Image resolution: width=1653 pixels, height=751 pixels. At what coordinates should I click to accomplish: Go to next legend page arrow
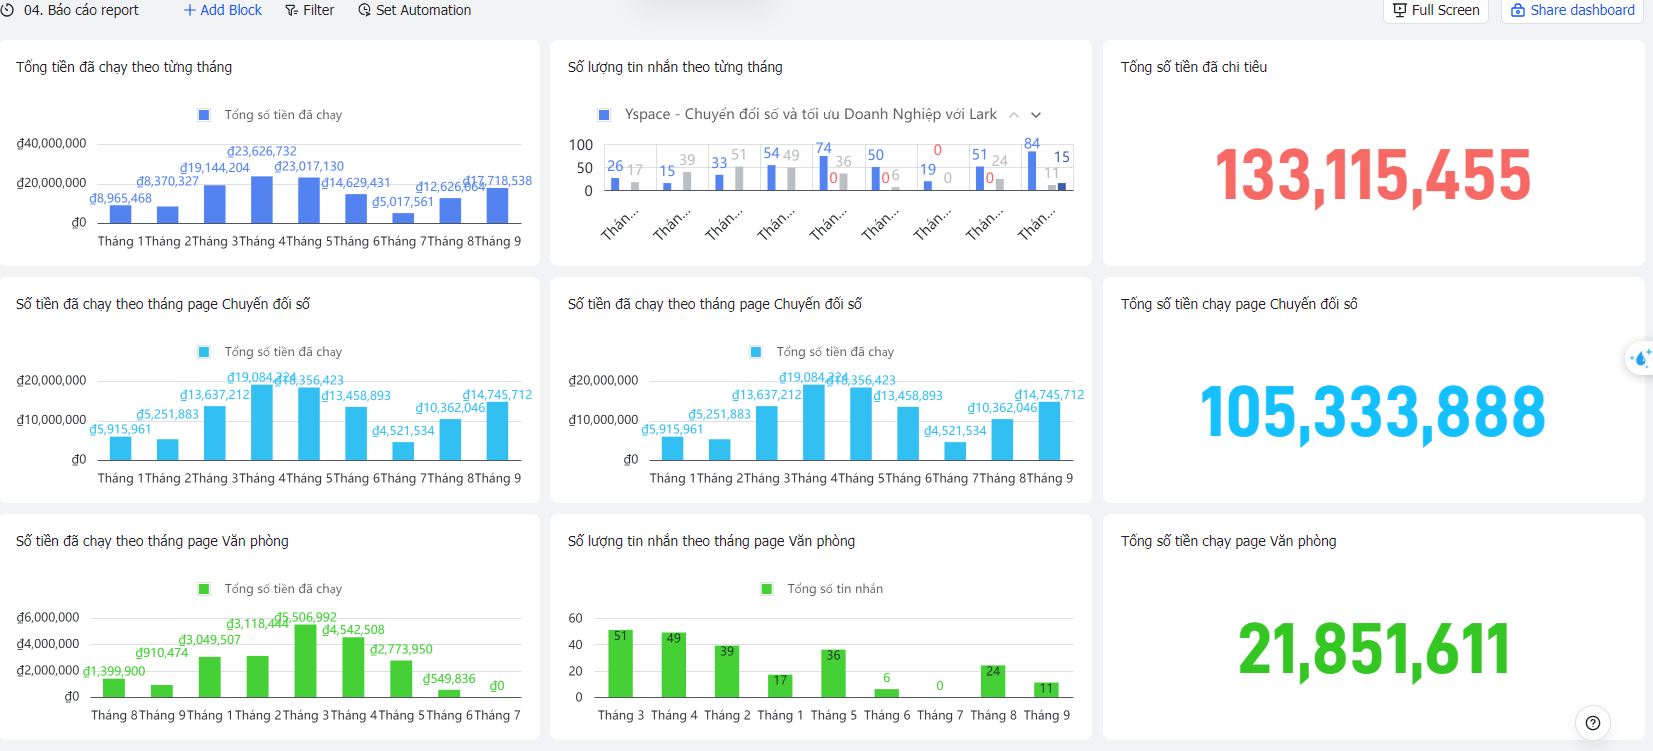1036,115
